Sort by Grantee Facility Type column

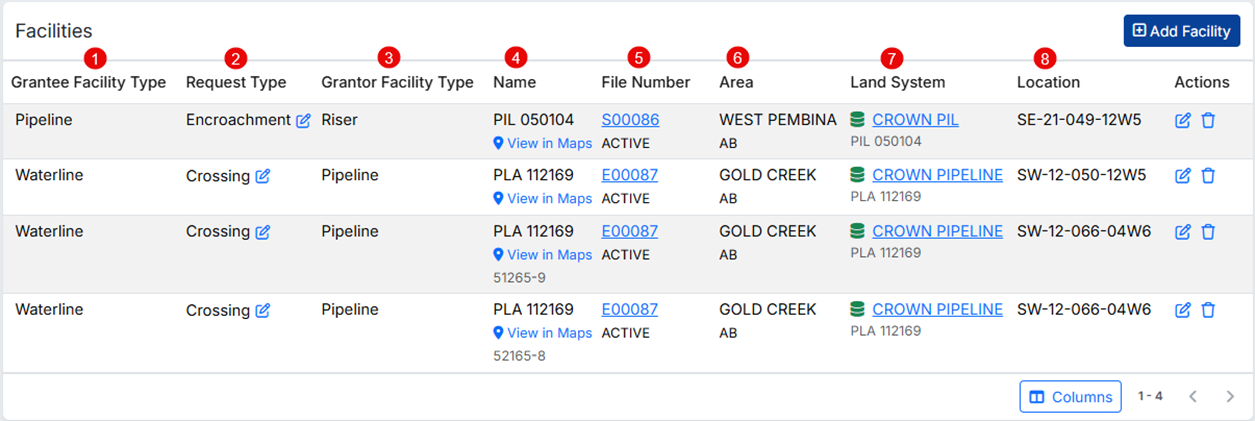[x=88, y=82]
